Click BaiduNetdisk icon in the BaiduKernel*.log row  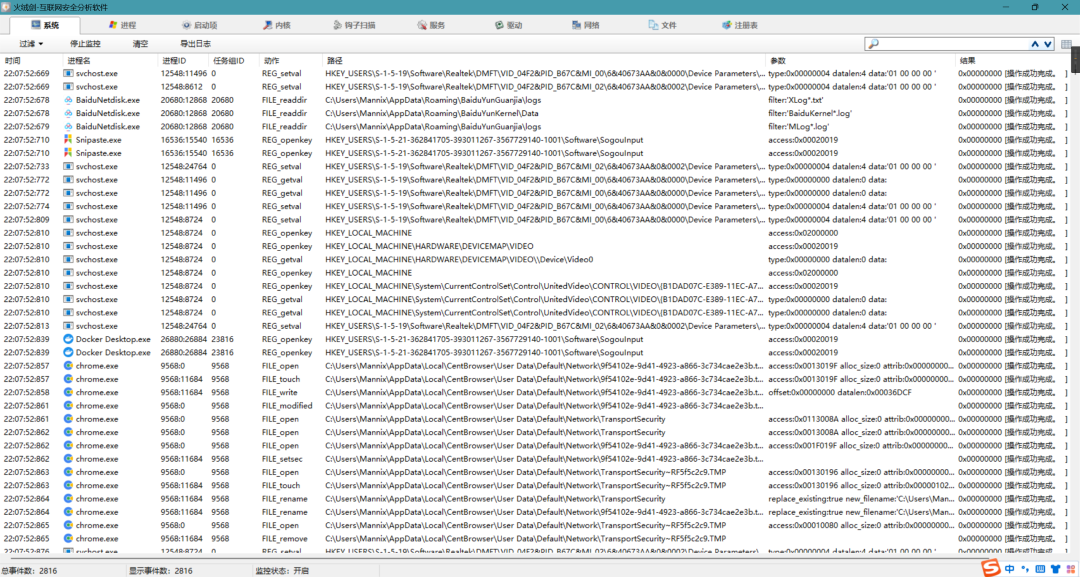(x=69, y=113)
